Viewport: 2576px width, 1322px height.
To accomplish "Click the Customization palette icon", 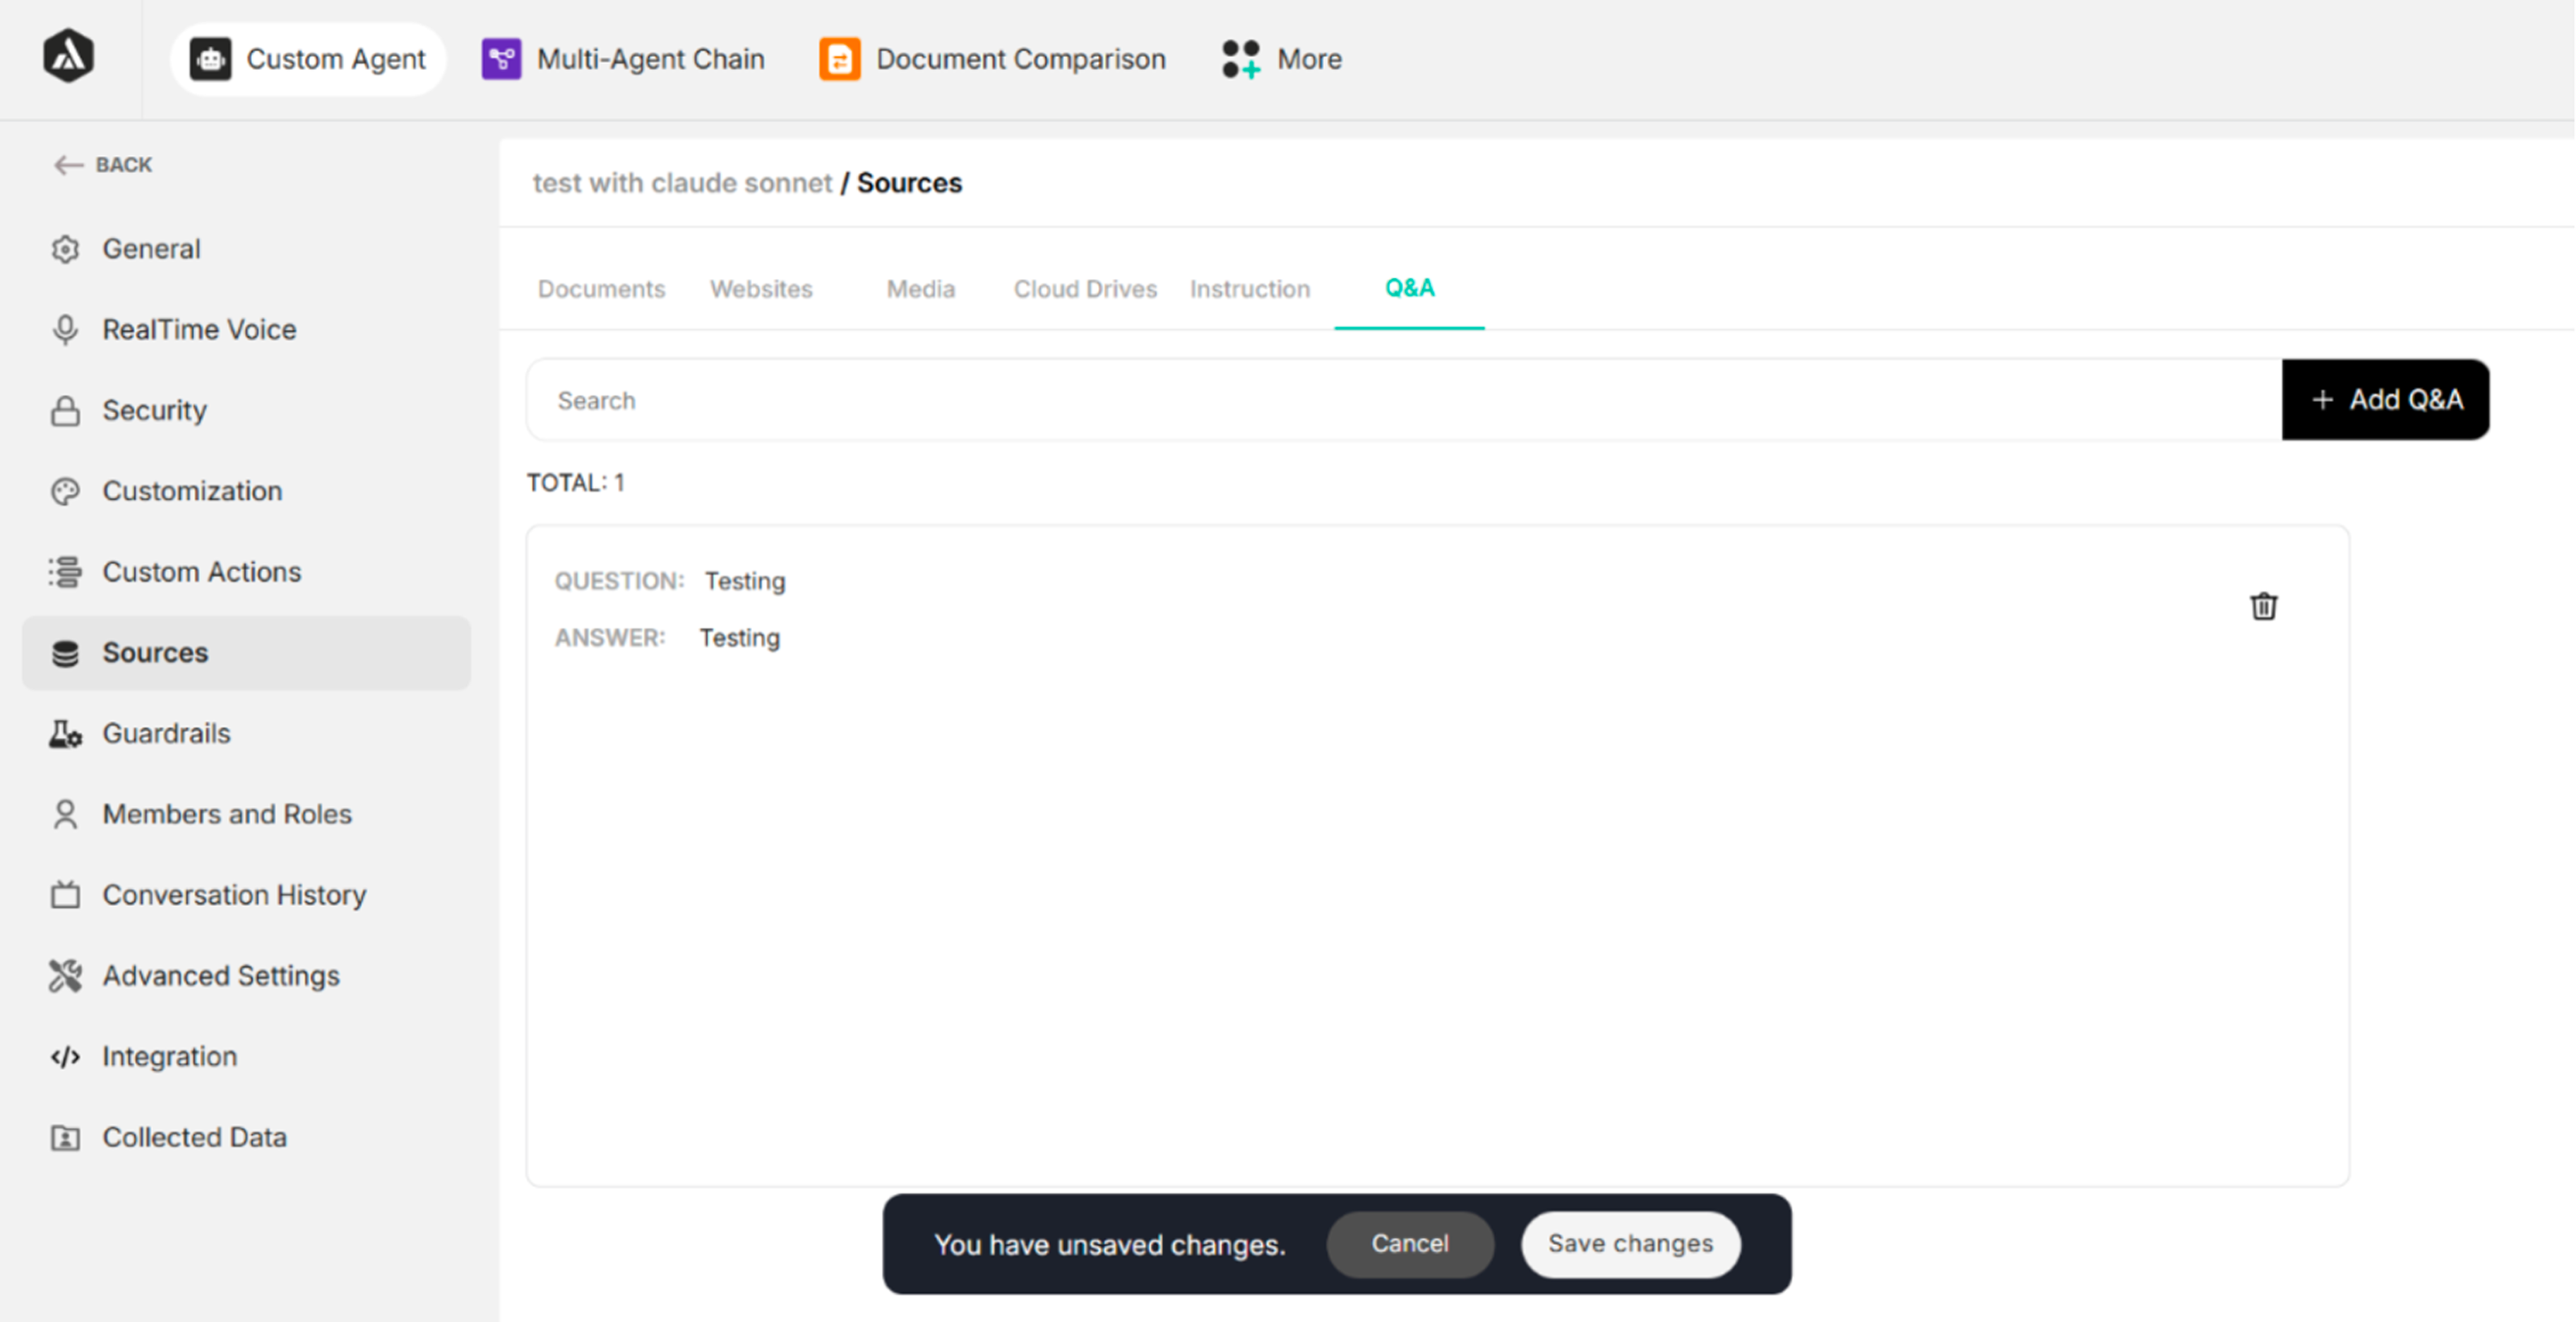I will tap(65, 491).
